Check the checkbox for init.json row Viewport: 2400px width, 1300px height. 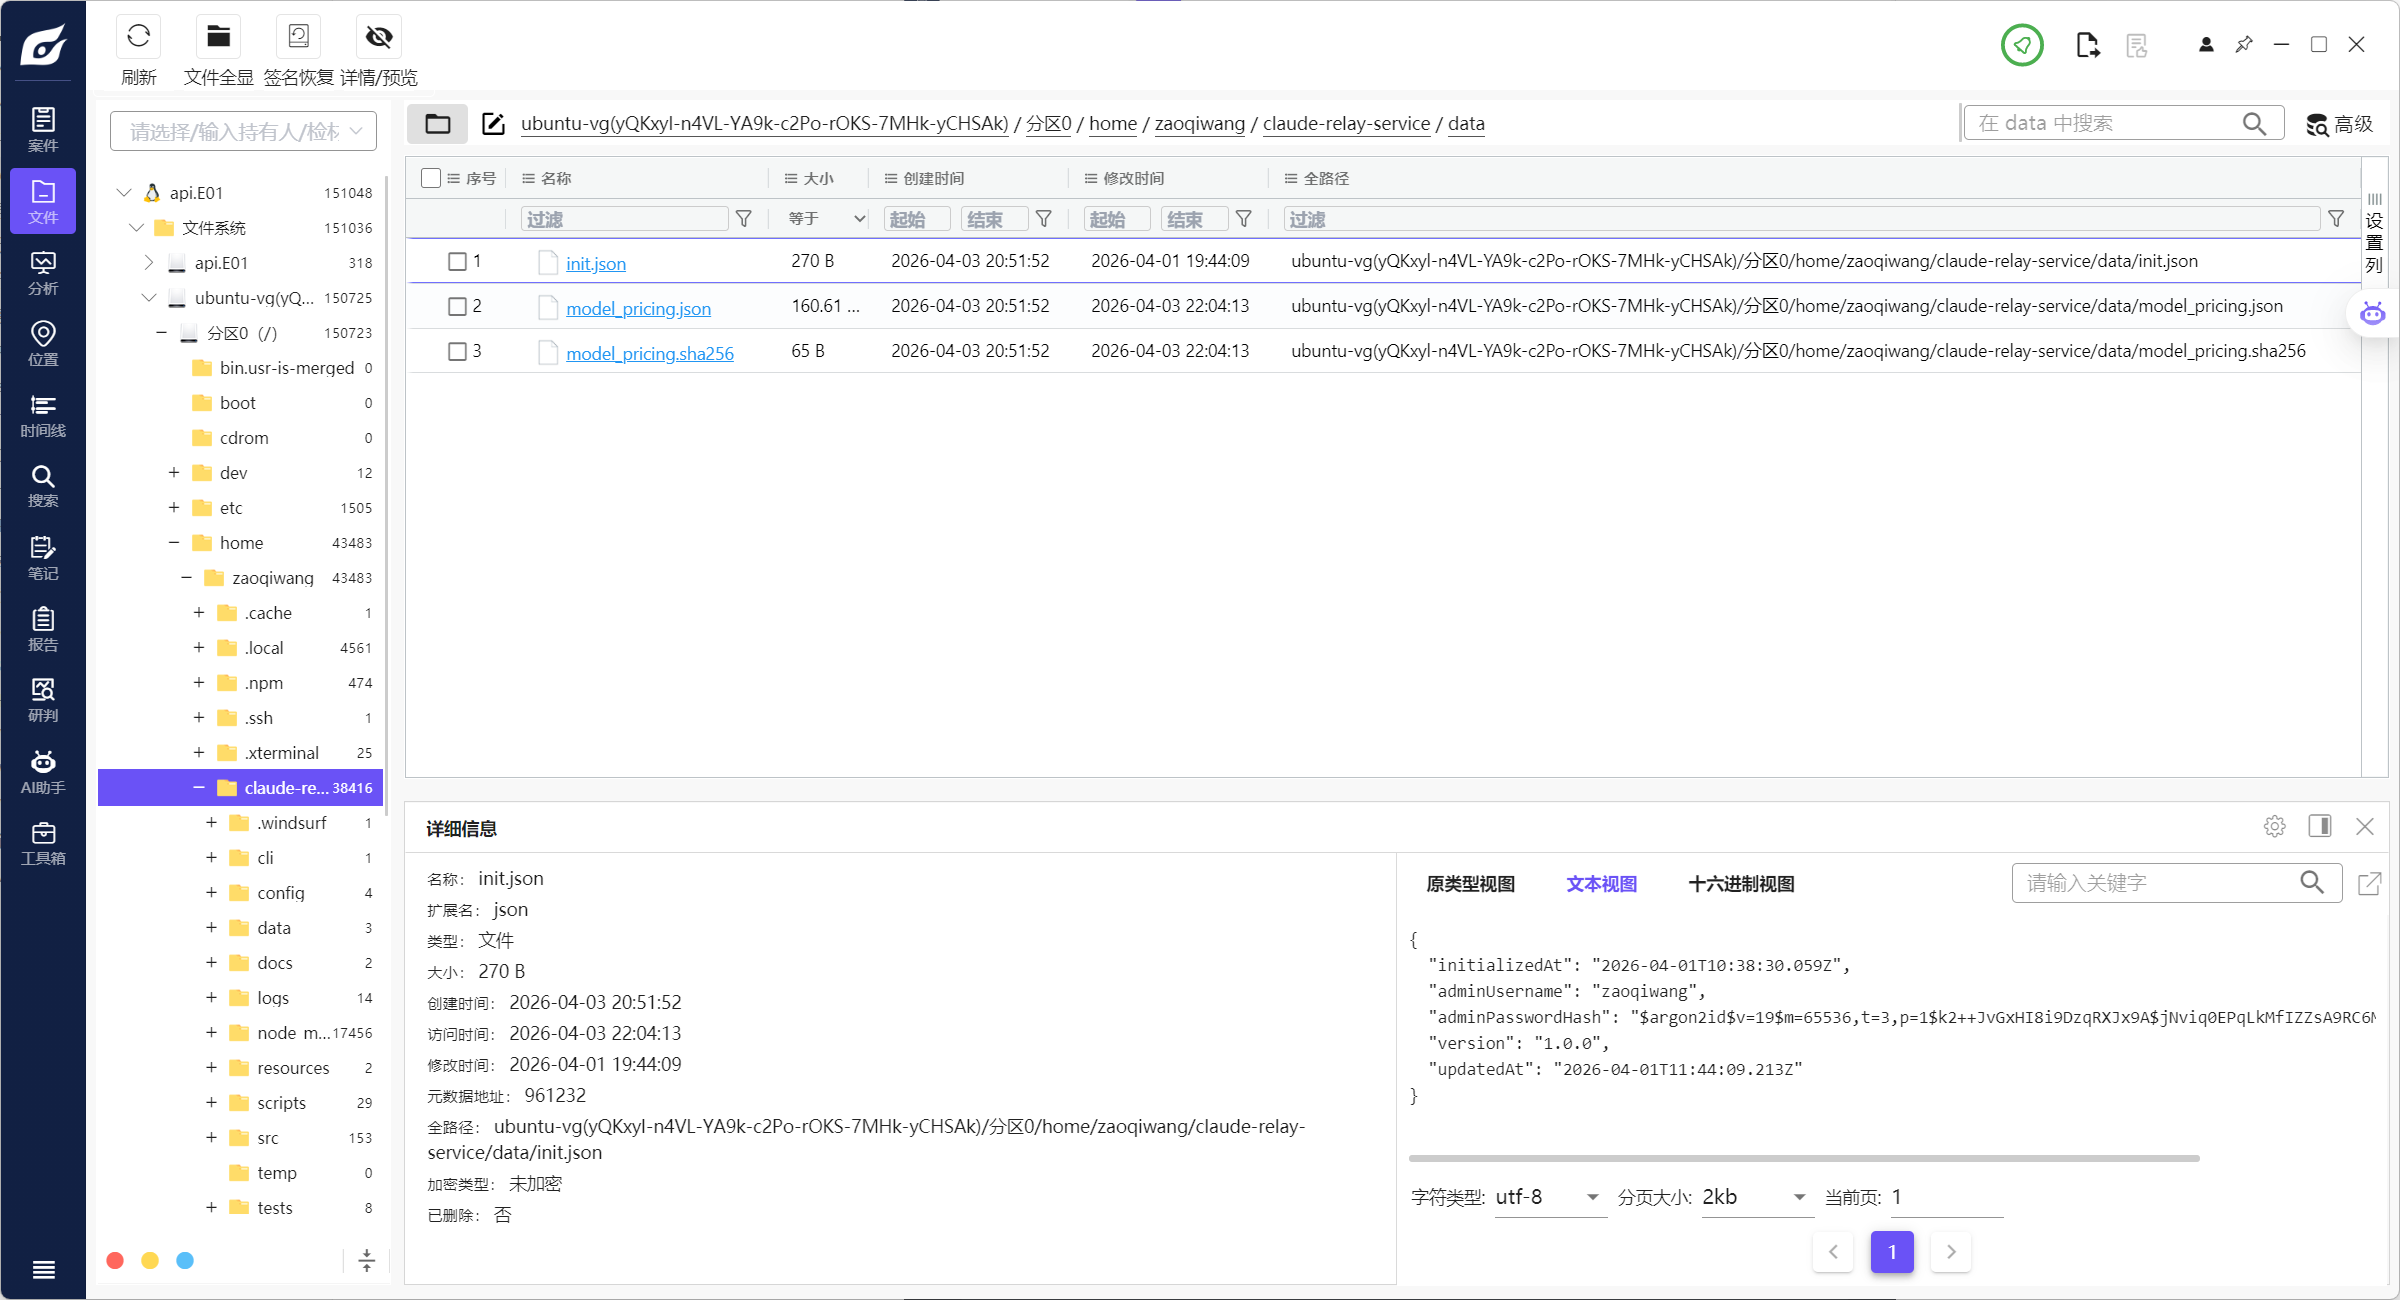pyautogui.click(x=457, y=261)
